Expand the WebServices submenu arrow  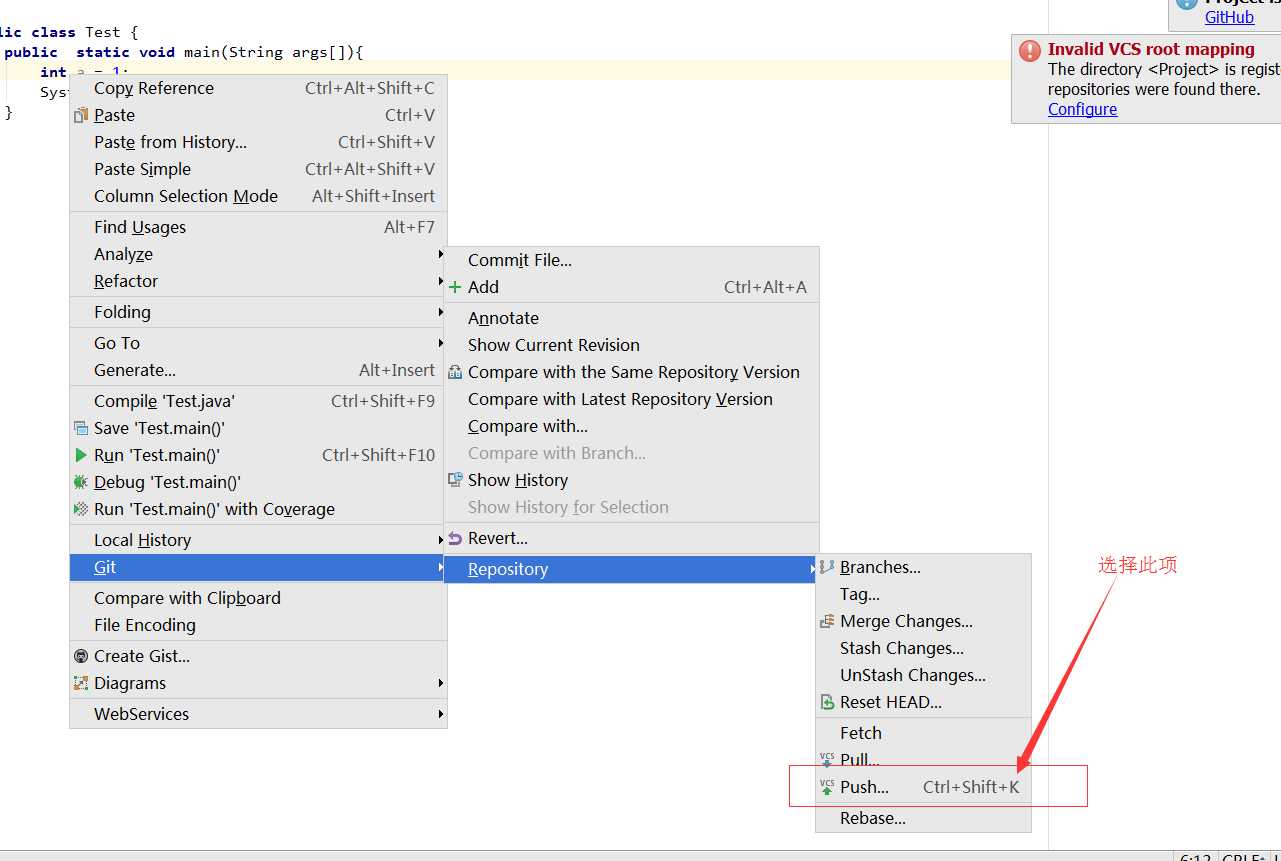tap(440, 714)
